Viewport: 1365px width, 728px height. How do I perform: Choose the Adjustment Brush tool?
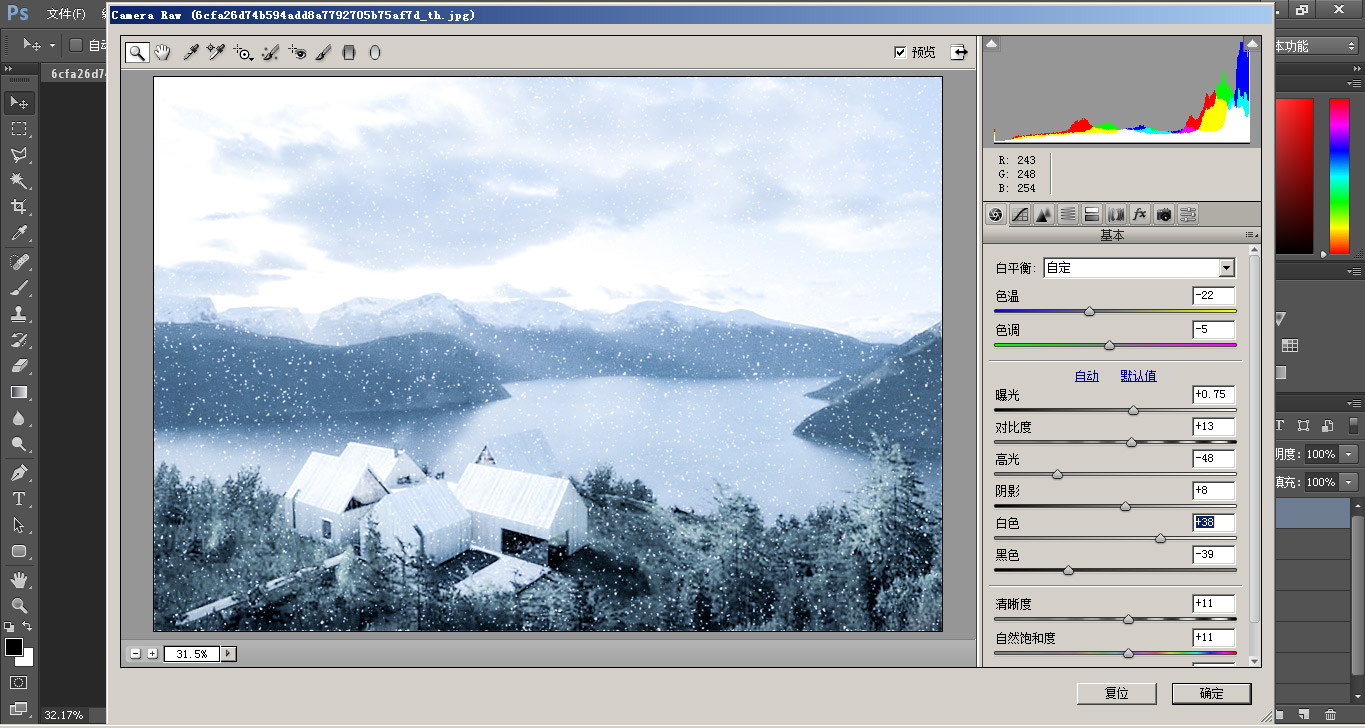click(x=323, y=52)
